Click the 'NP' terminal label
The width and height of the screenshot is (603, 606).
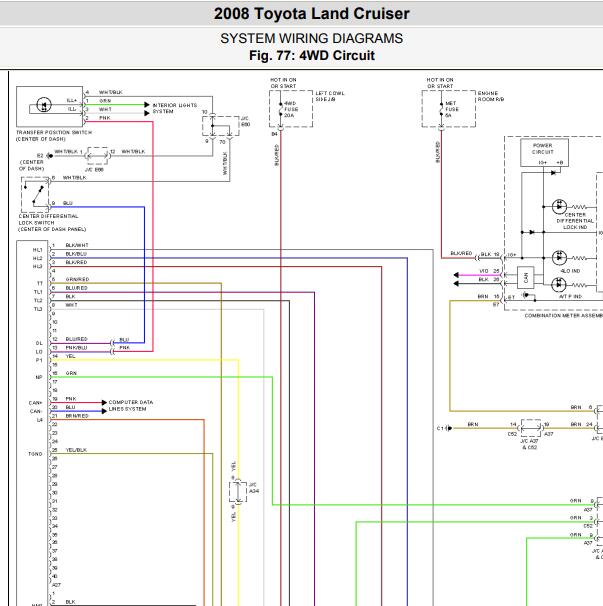(x=39, y=377)
